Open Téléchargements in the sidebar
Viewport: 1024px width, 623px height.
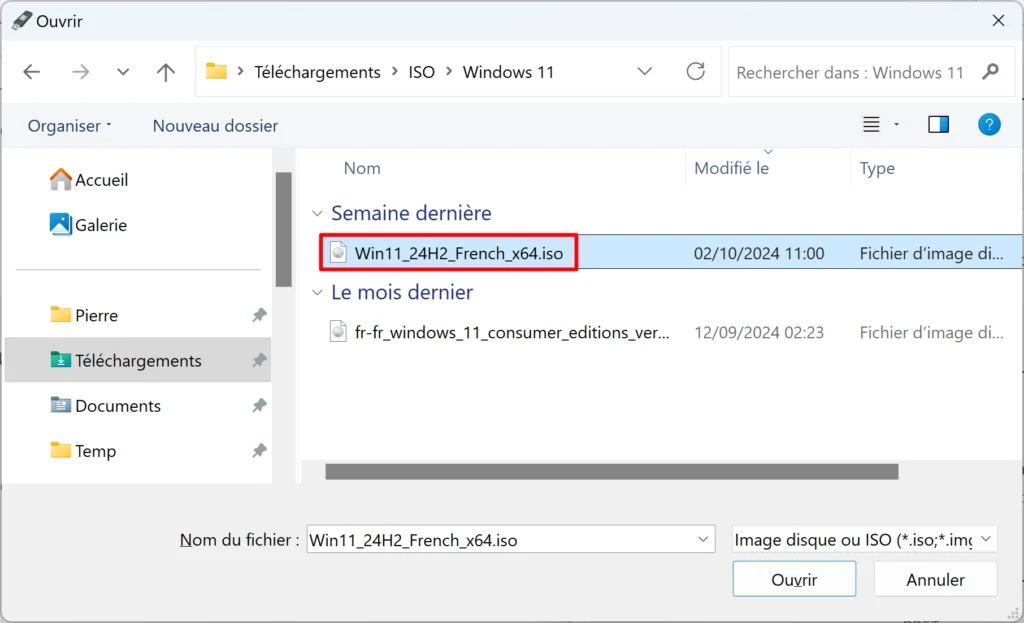(138, 360)
